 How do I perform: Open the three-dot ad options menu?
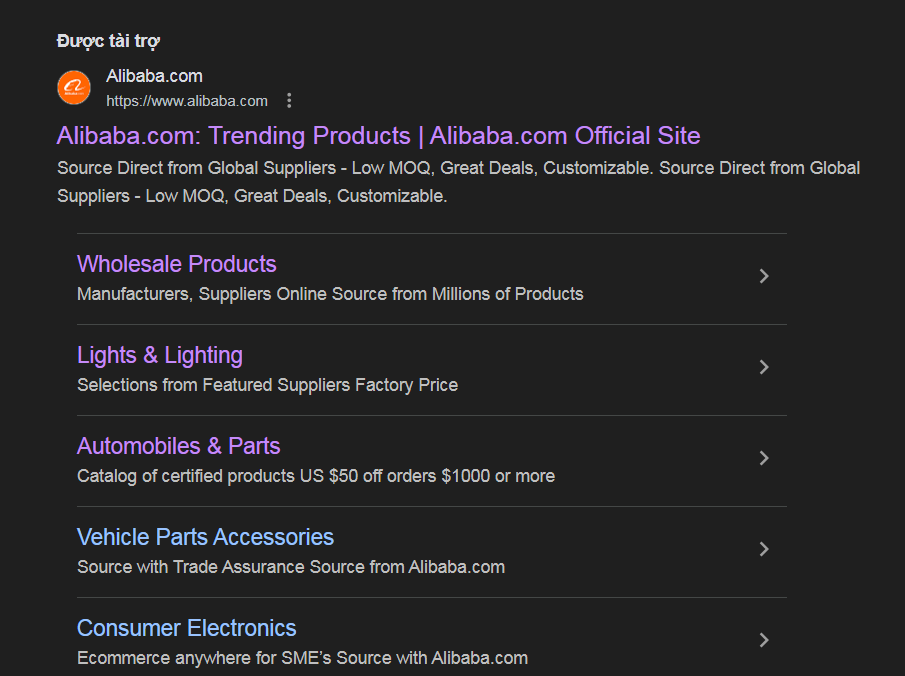click(x=289, y=100)
